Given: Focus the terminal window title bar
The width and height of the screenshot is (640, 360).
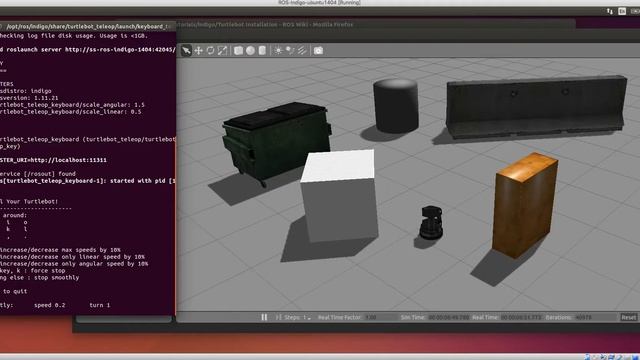Looking at the screenshot, I should (88, 27).
